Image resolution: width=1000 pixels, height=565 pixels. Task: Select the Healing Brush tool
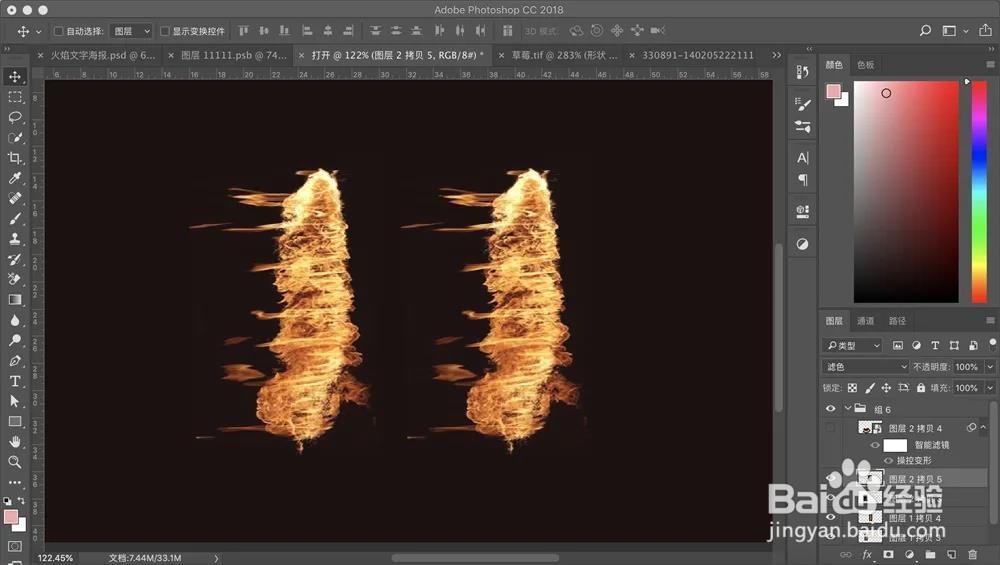(x=15, y=198)
